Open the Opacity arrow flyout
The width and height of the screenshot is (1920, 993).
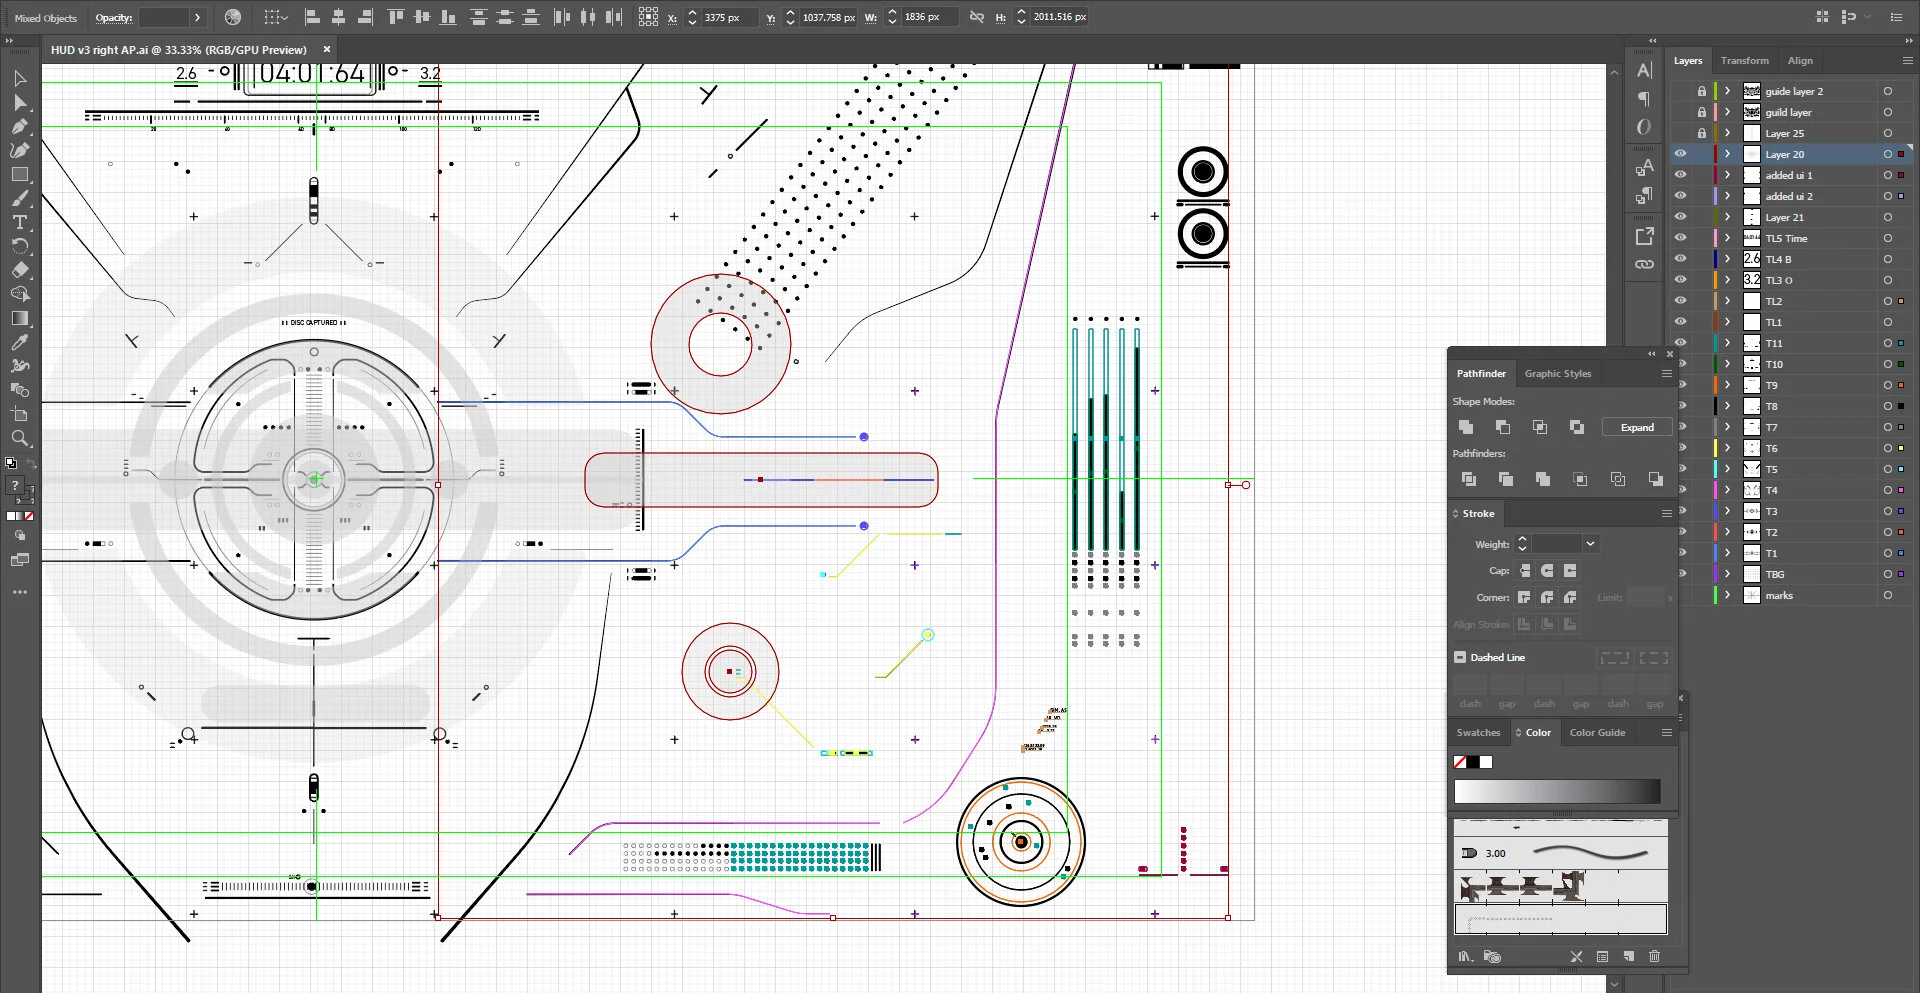coord(197,17)
